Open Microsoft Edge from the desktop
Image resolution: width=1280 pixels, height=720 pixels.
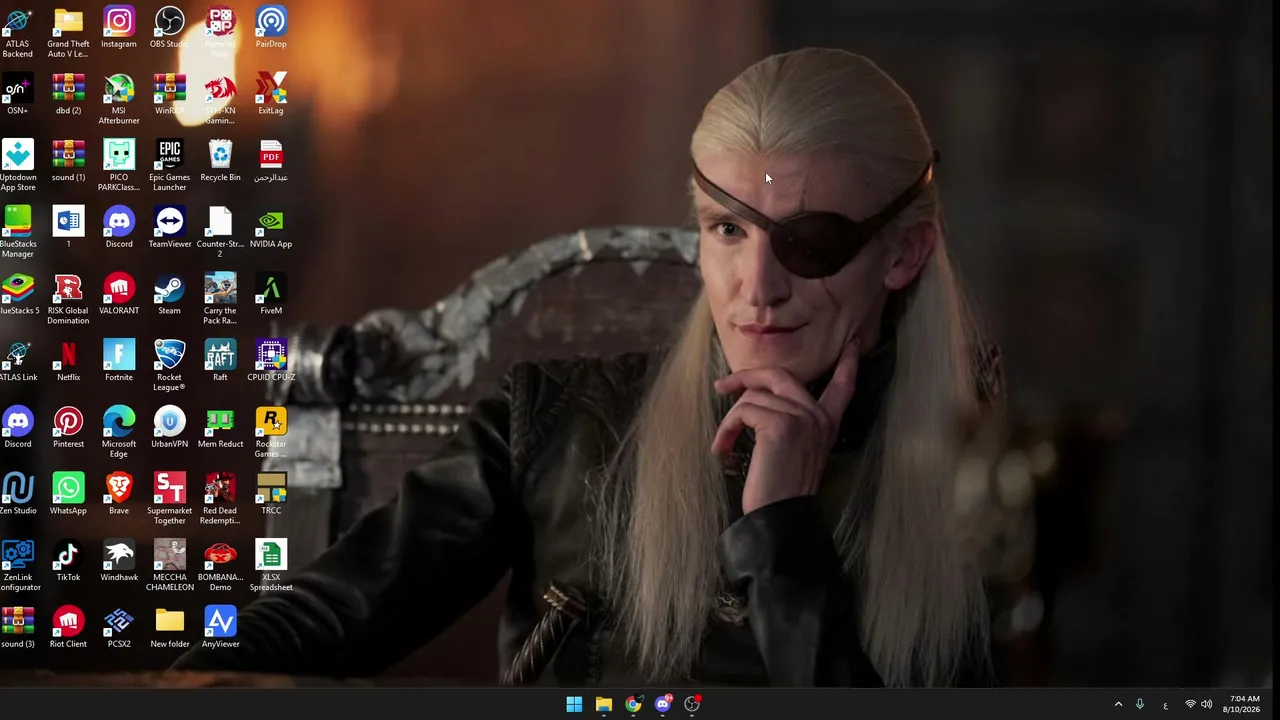pyautogui.click(x=119, y=433)
